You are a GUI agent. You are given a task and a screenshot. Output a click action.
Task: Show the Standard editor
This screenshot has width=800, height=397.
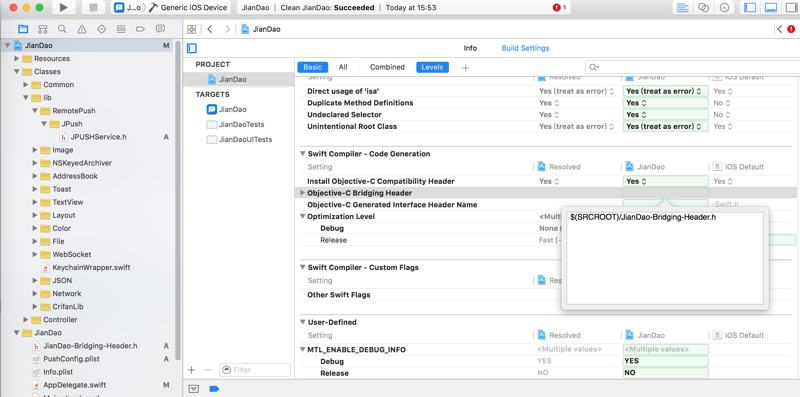coord(682,8)
